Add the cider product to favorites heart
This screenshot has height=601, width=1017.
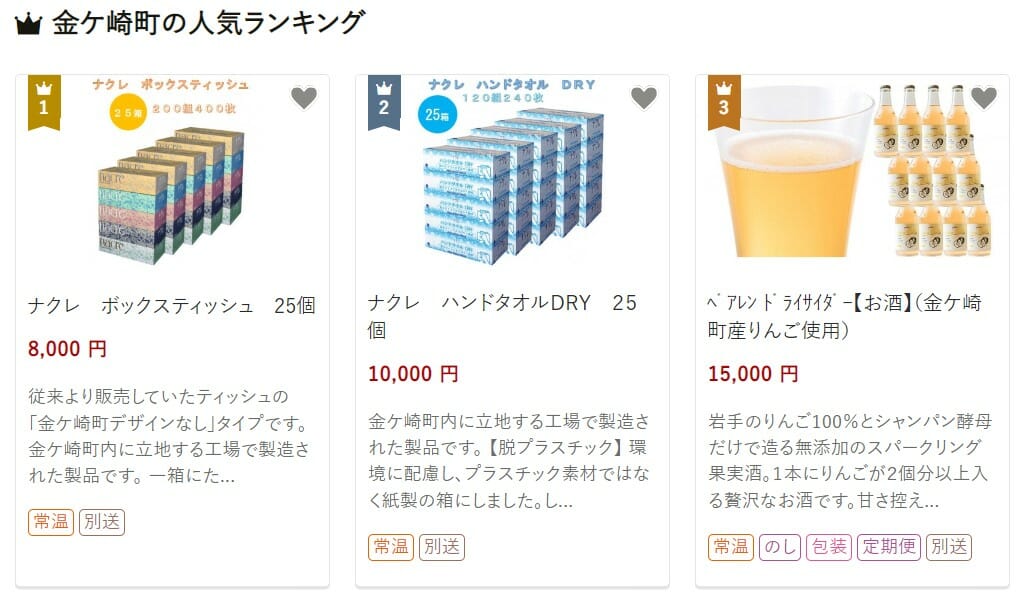point(984,98)
